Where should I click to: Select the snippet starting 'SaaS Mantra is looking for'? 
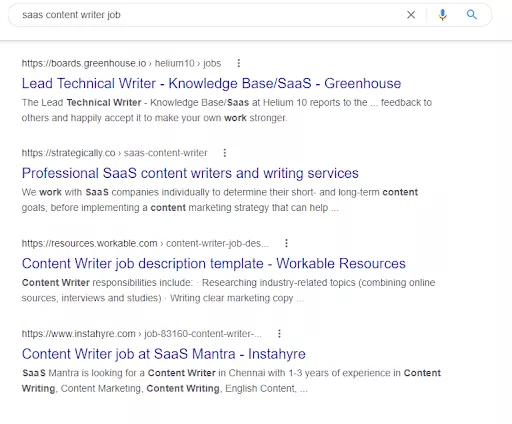click(x=231, y=381)
